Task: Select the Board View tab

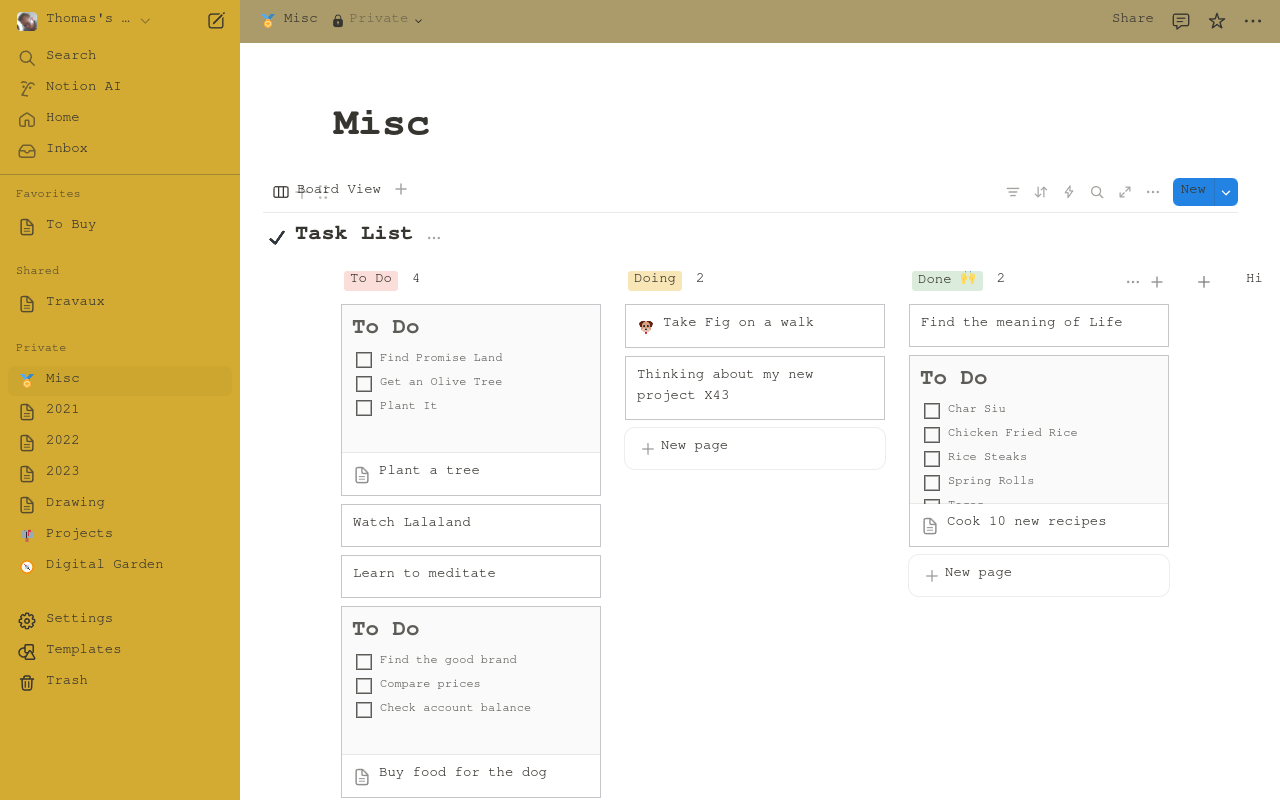Action: 327,191
